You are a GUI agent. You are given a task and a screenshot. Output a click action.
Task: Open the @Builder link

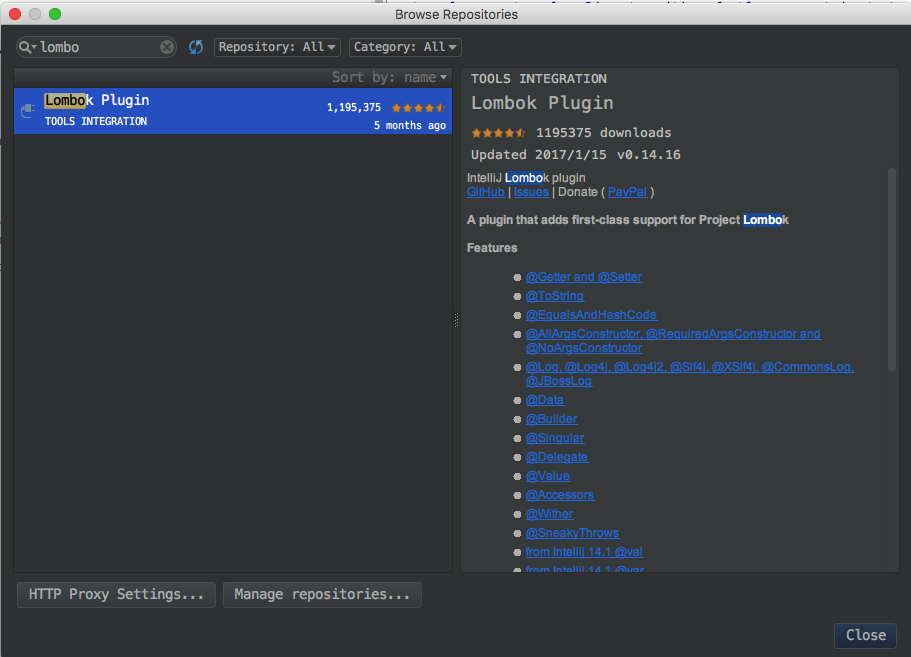(551, 419)
